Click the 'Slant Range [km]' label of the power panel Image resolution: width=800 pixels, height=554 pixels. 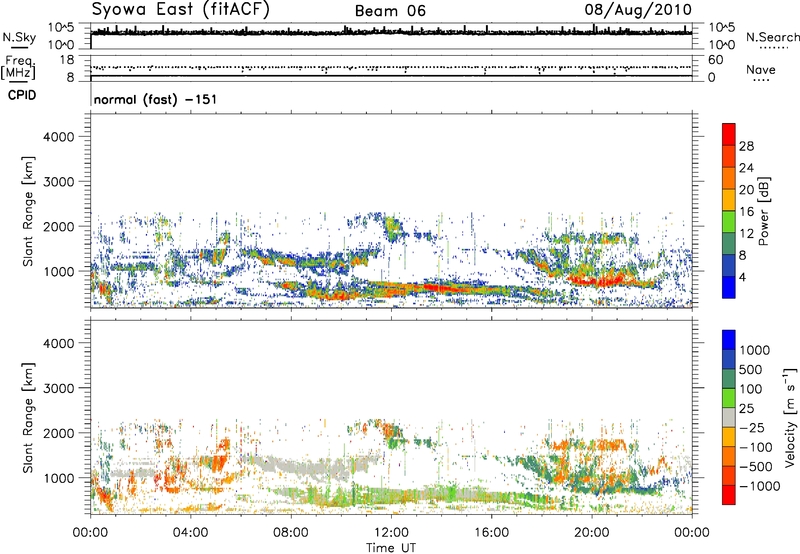(28, 211)
